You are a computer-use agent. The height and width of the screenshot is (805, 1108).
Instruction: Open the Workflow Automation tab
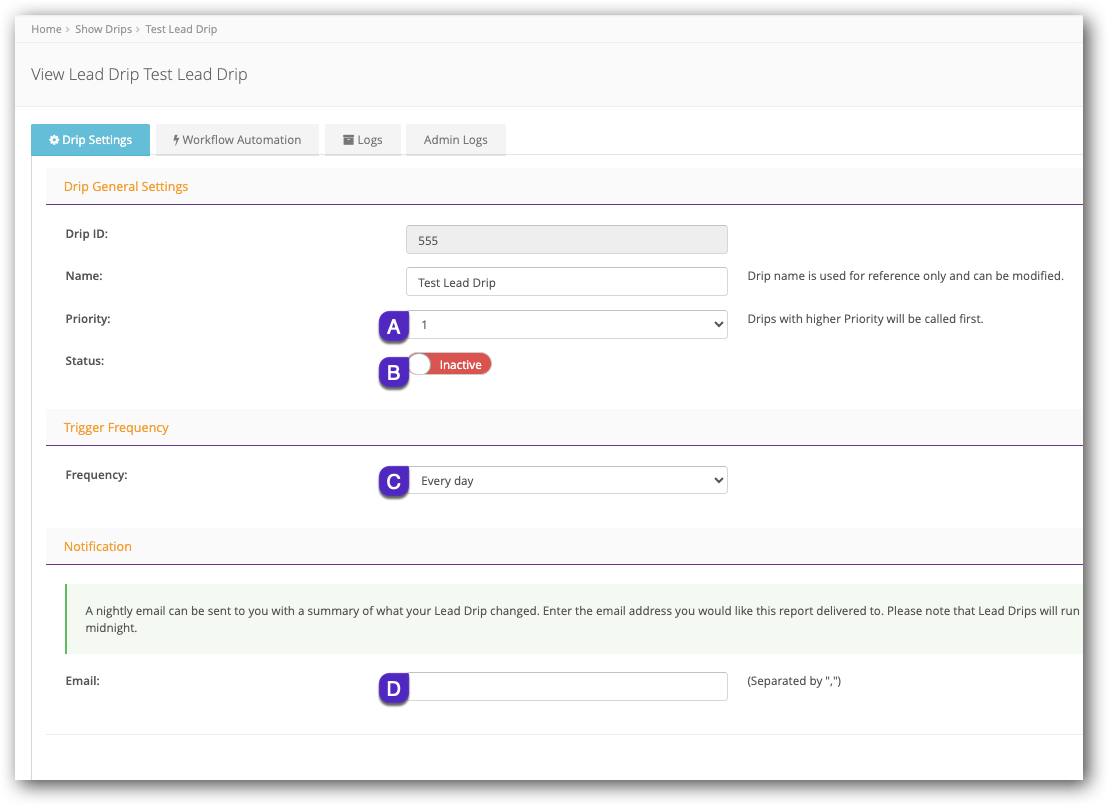click(237, 140)
